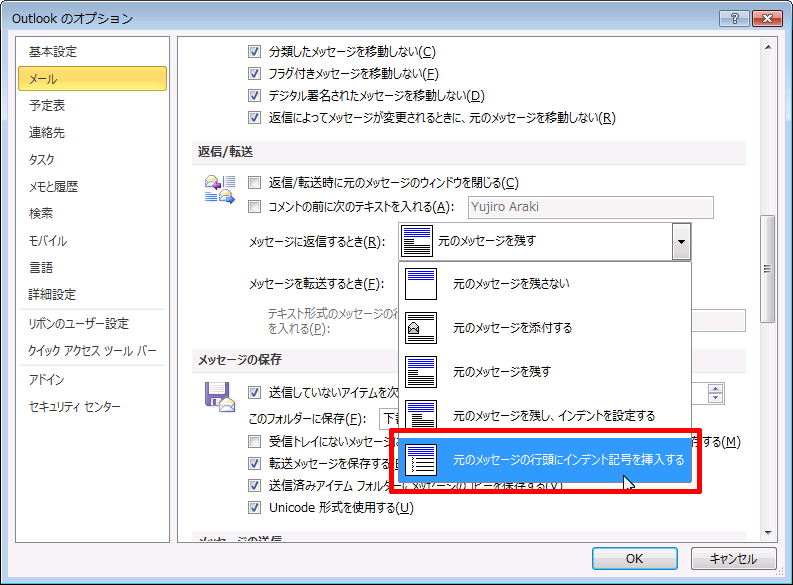Confirm settings with OK button
This screenshot has height=585, width=793.
(x=635, y=559)
